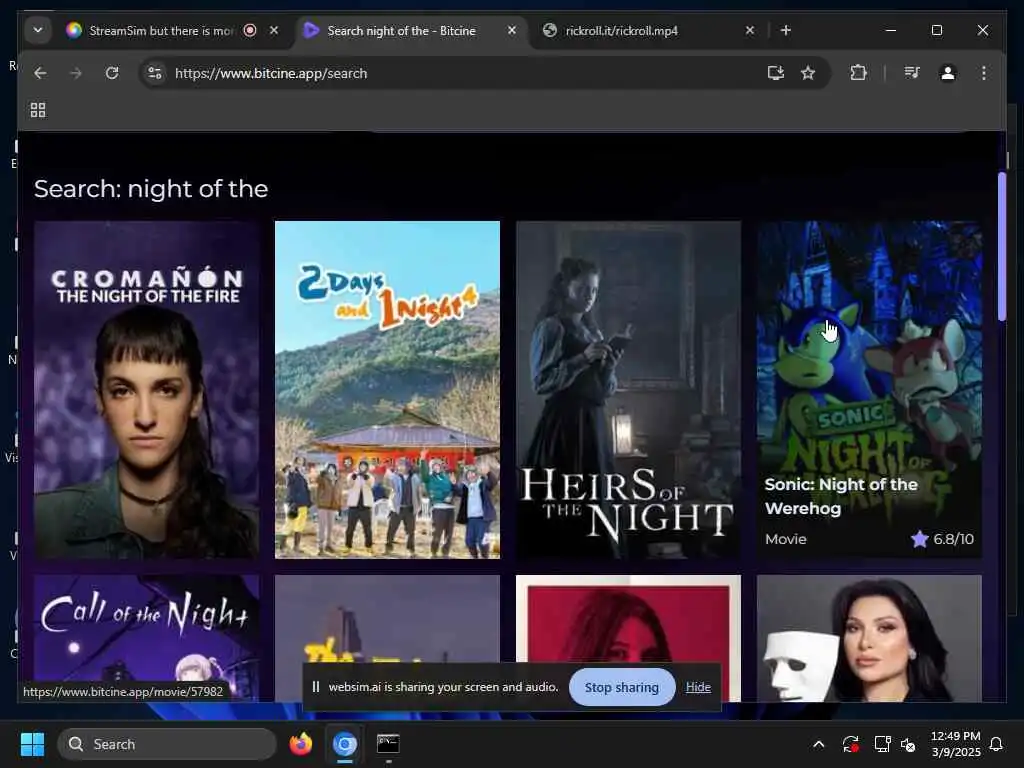Click the Search: night of the heading
1024x768 pixels.
151,189
